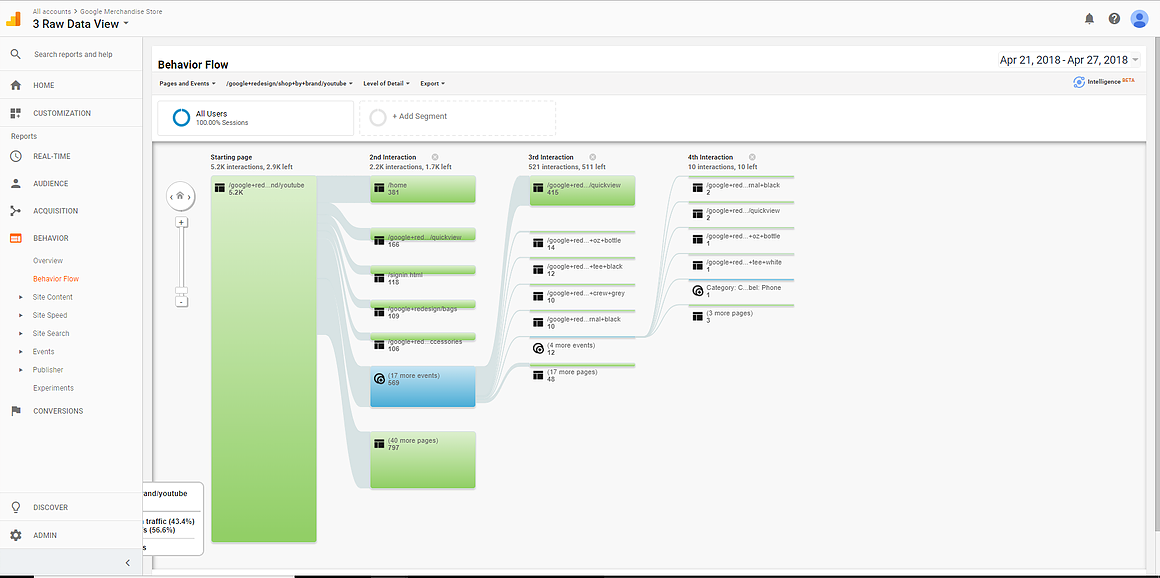Select Behavior Flow in the sidebar

click(x=55, y=279)
